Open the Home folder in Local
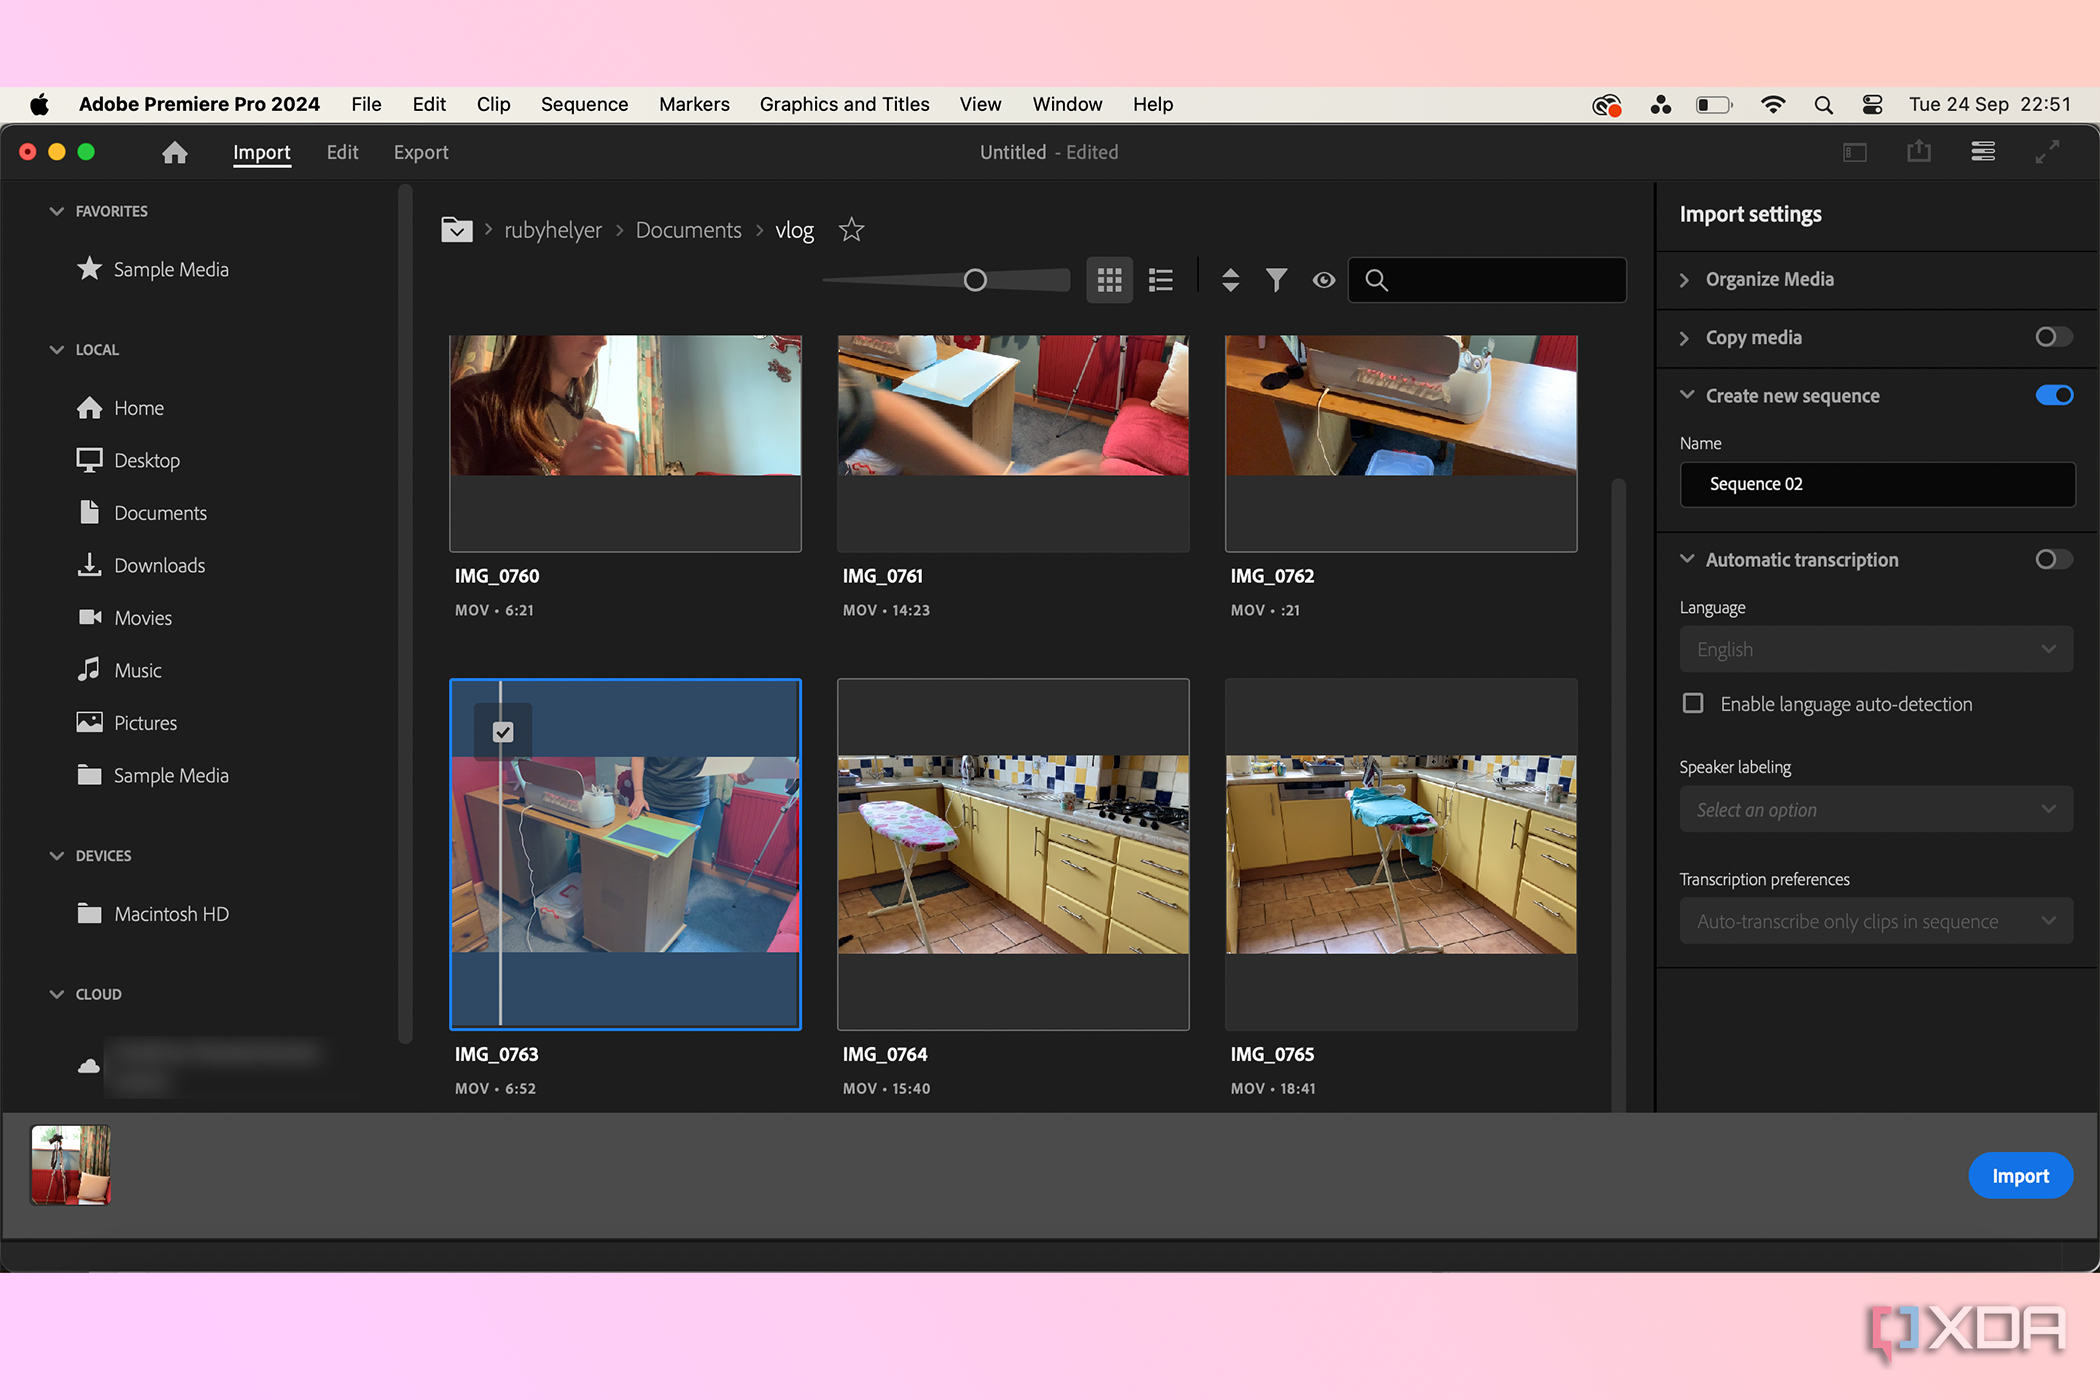 click(120, 408)
